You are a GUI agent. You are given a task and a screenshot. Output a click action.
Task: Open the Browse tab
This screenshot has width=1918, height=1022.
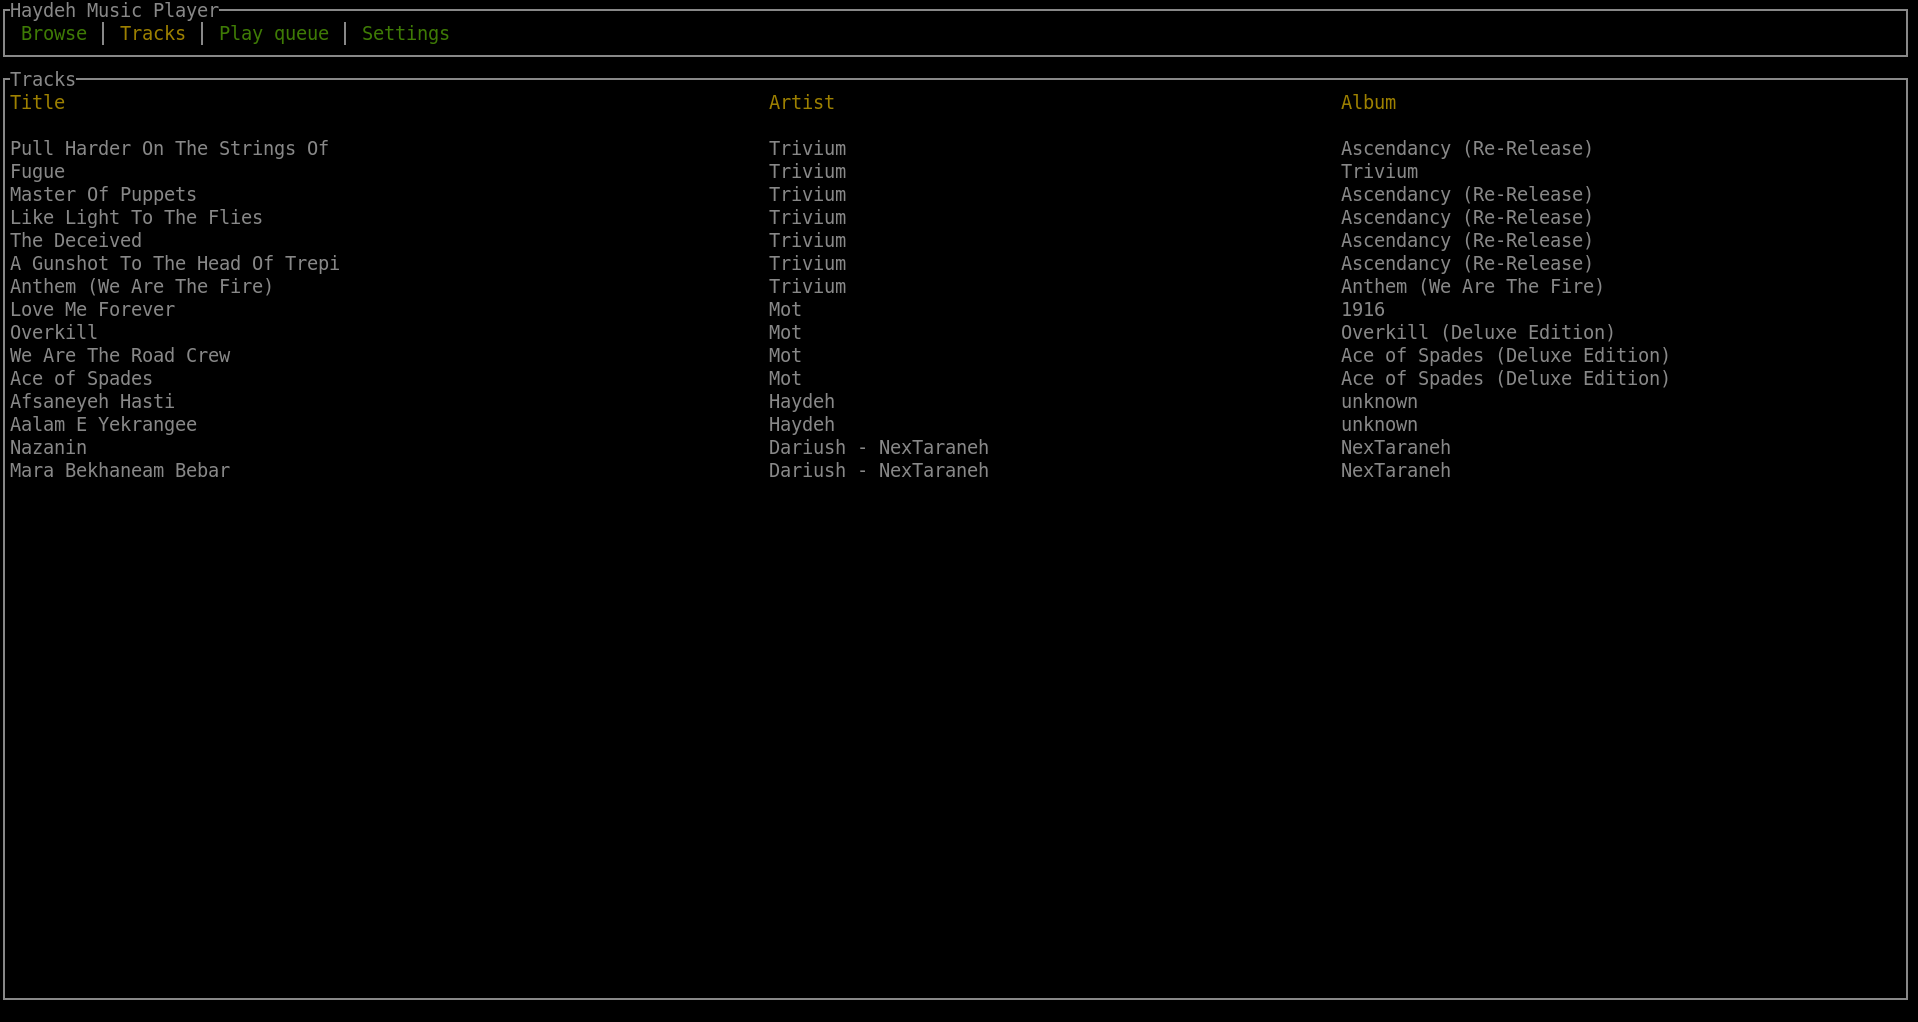pos(54,33)
